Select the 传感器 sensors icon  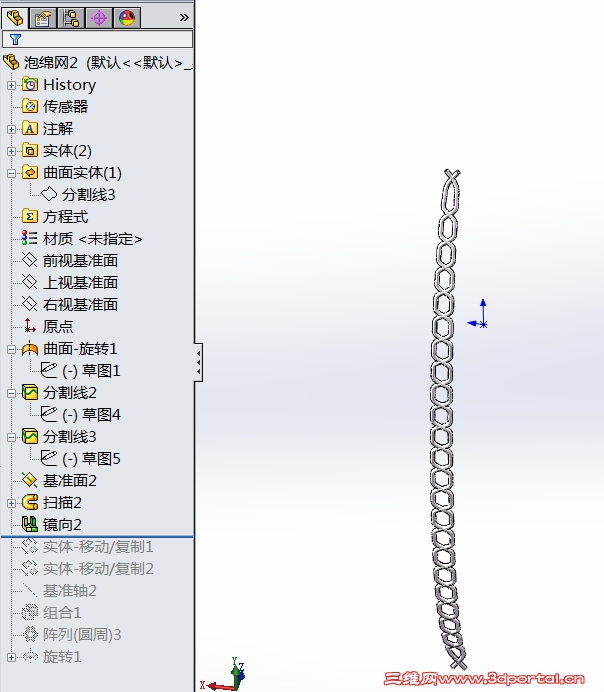pyautogui.click(x=30, y=106)
